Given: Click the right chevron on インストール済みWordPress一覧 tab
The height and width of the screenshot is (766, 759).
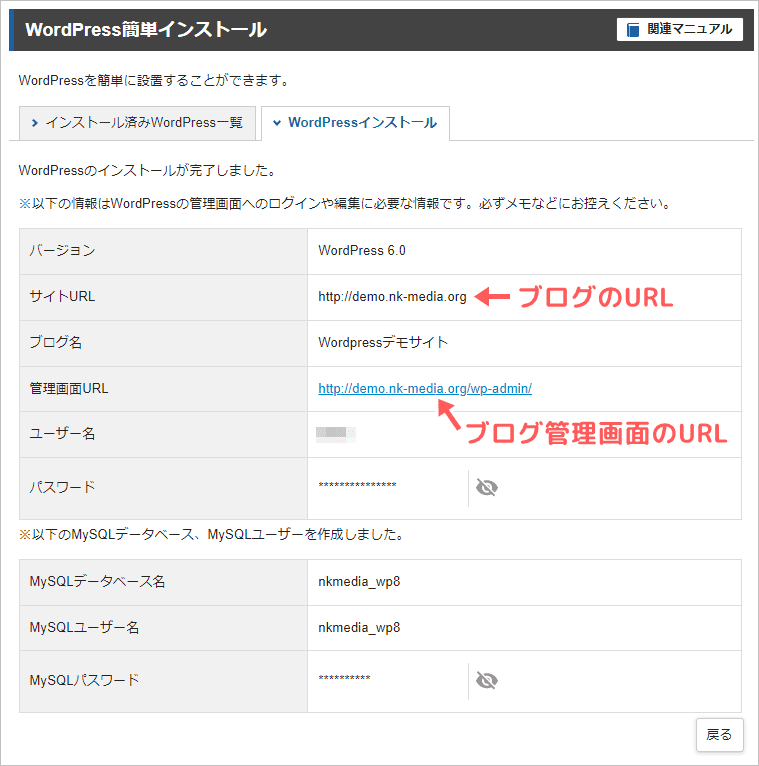Looking at the screenshot, I should [x=35, y=123].
